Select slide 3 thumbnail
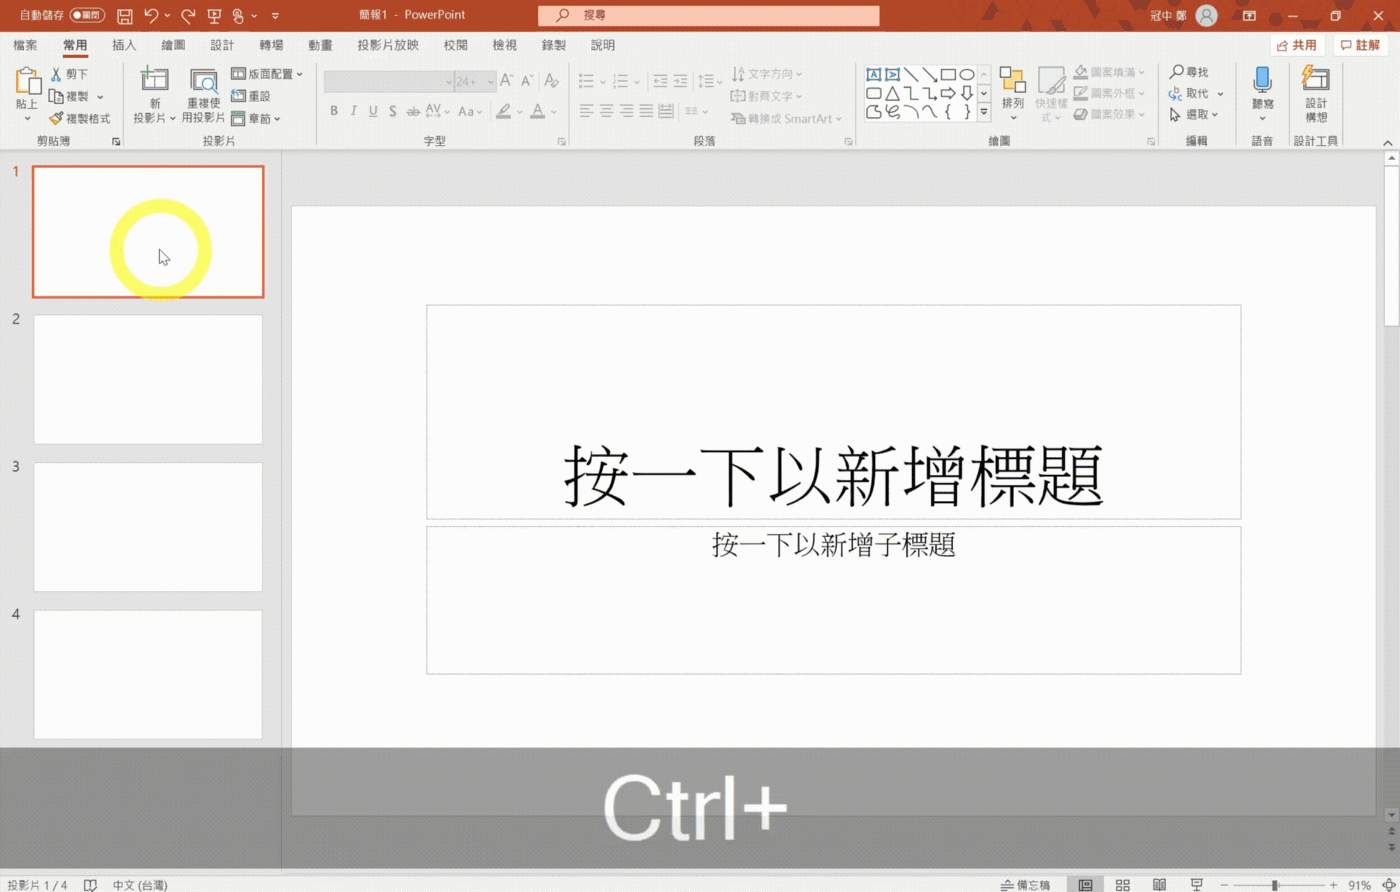 148,526
